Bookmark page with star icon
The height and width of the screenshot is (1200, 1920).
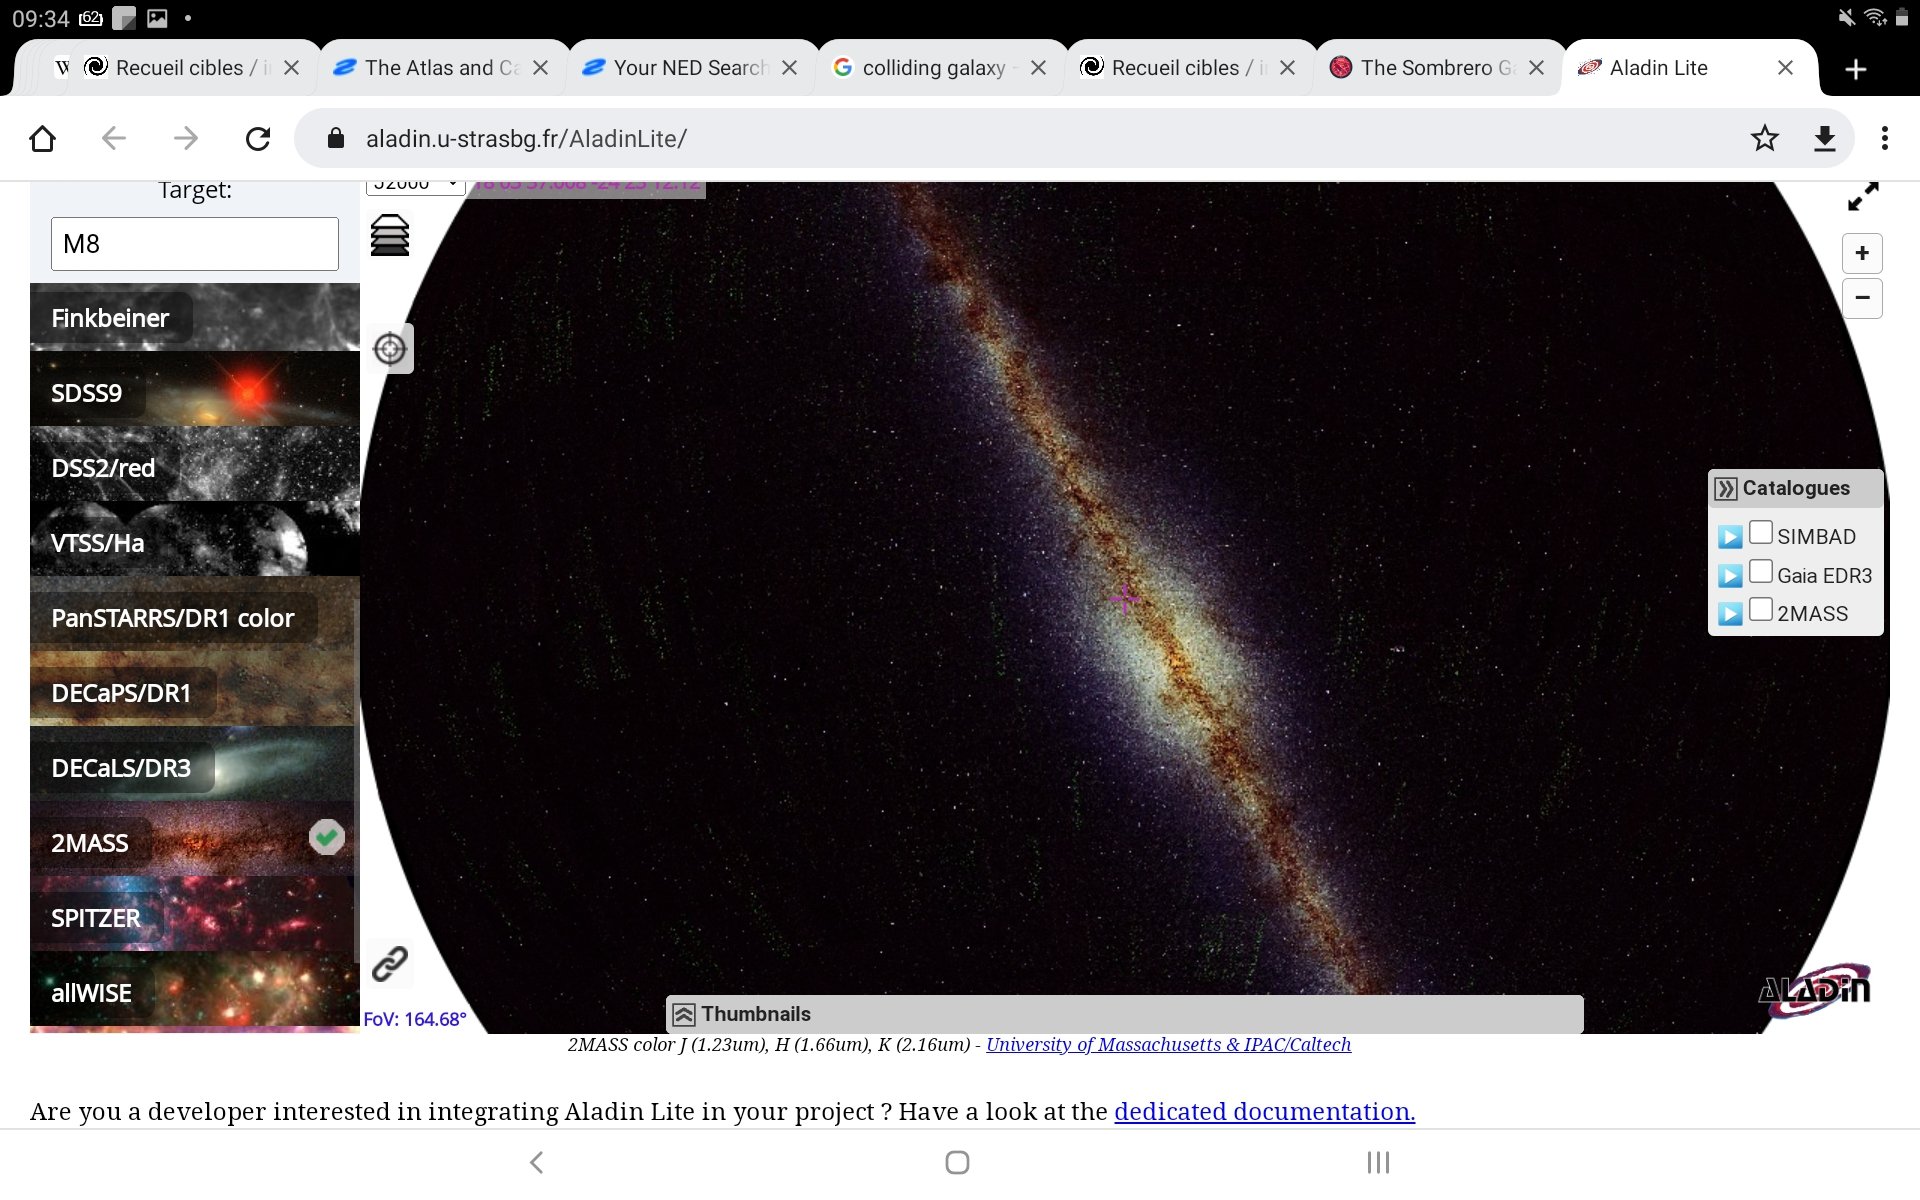1765,138
